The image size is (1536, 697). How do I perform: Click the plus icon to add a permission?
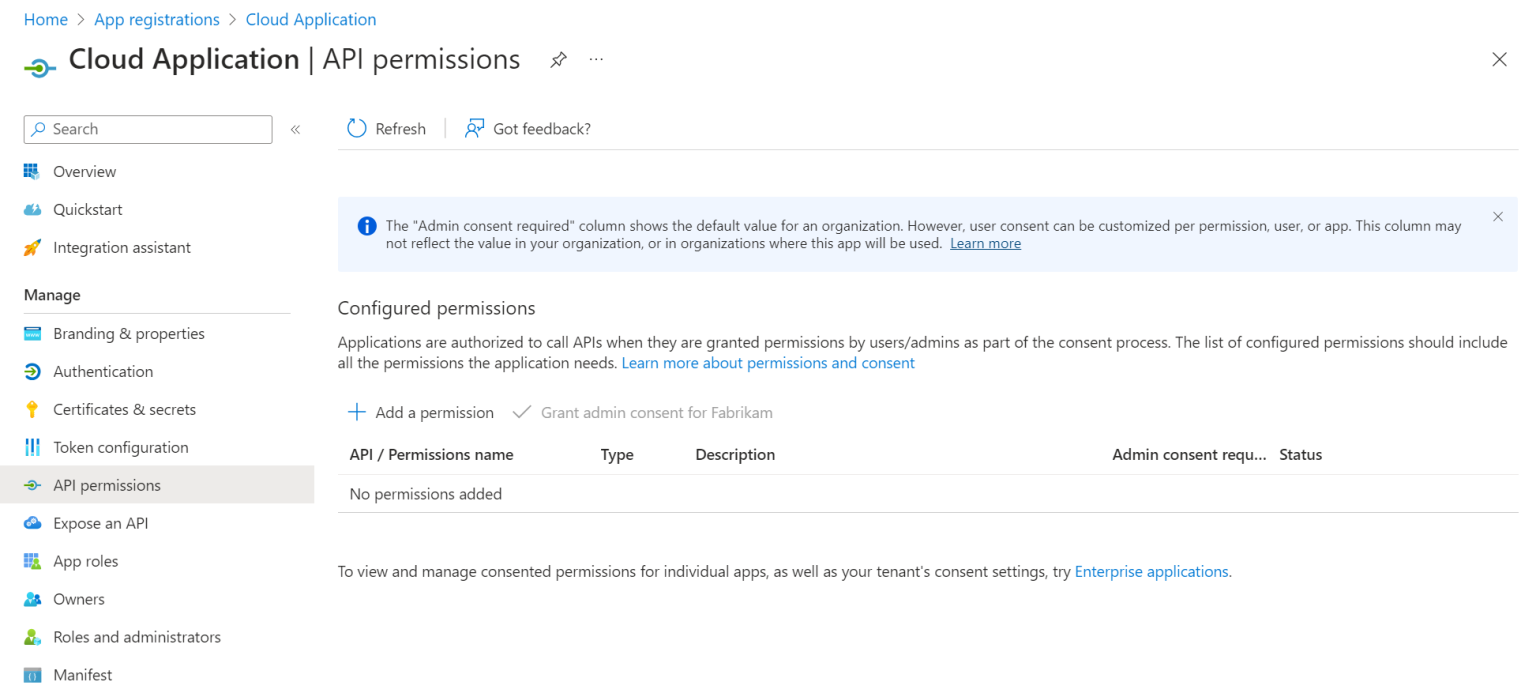tap(356, 413)
